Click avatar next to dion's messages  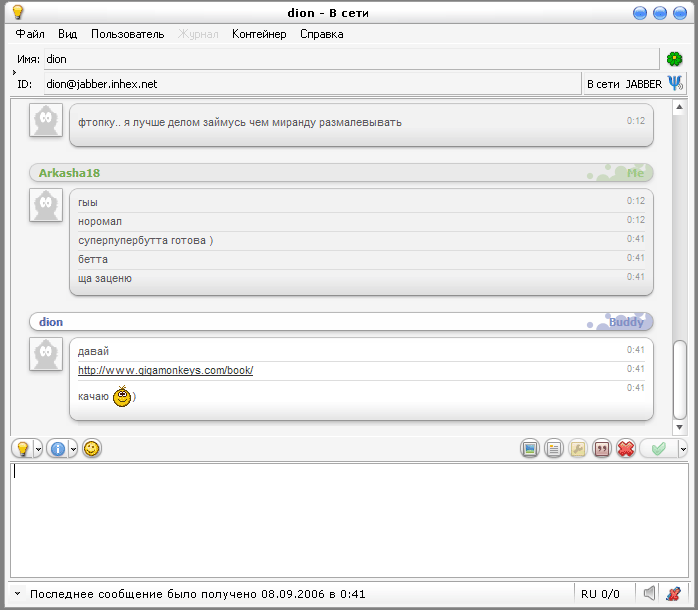(x=46, y=354)
